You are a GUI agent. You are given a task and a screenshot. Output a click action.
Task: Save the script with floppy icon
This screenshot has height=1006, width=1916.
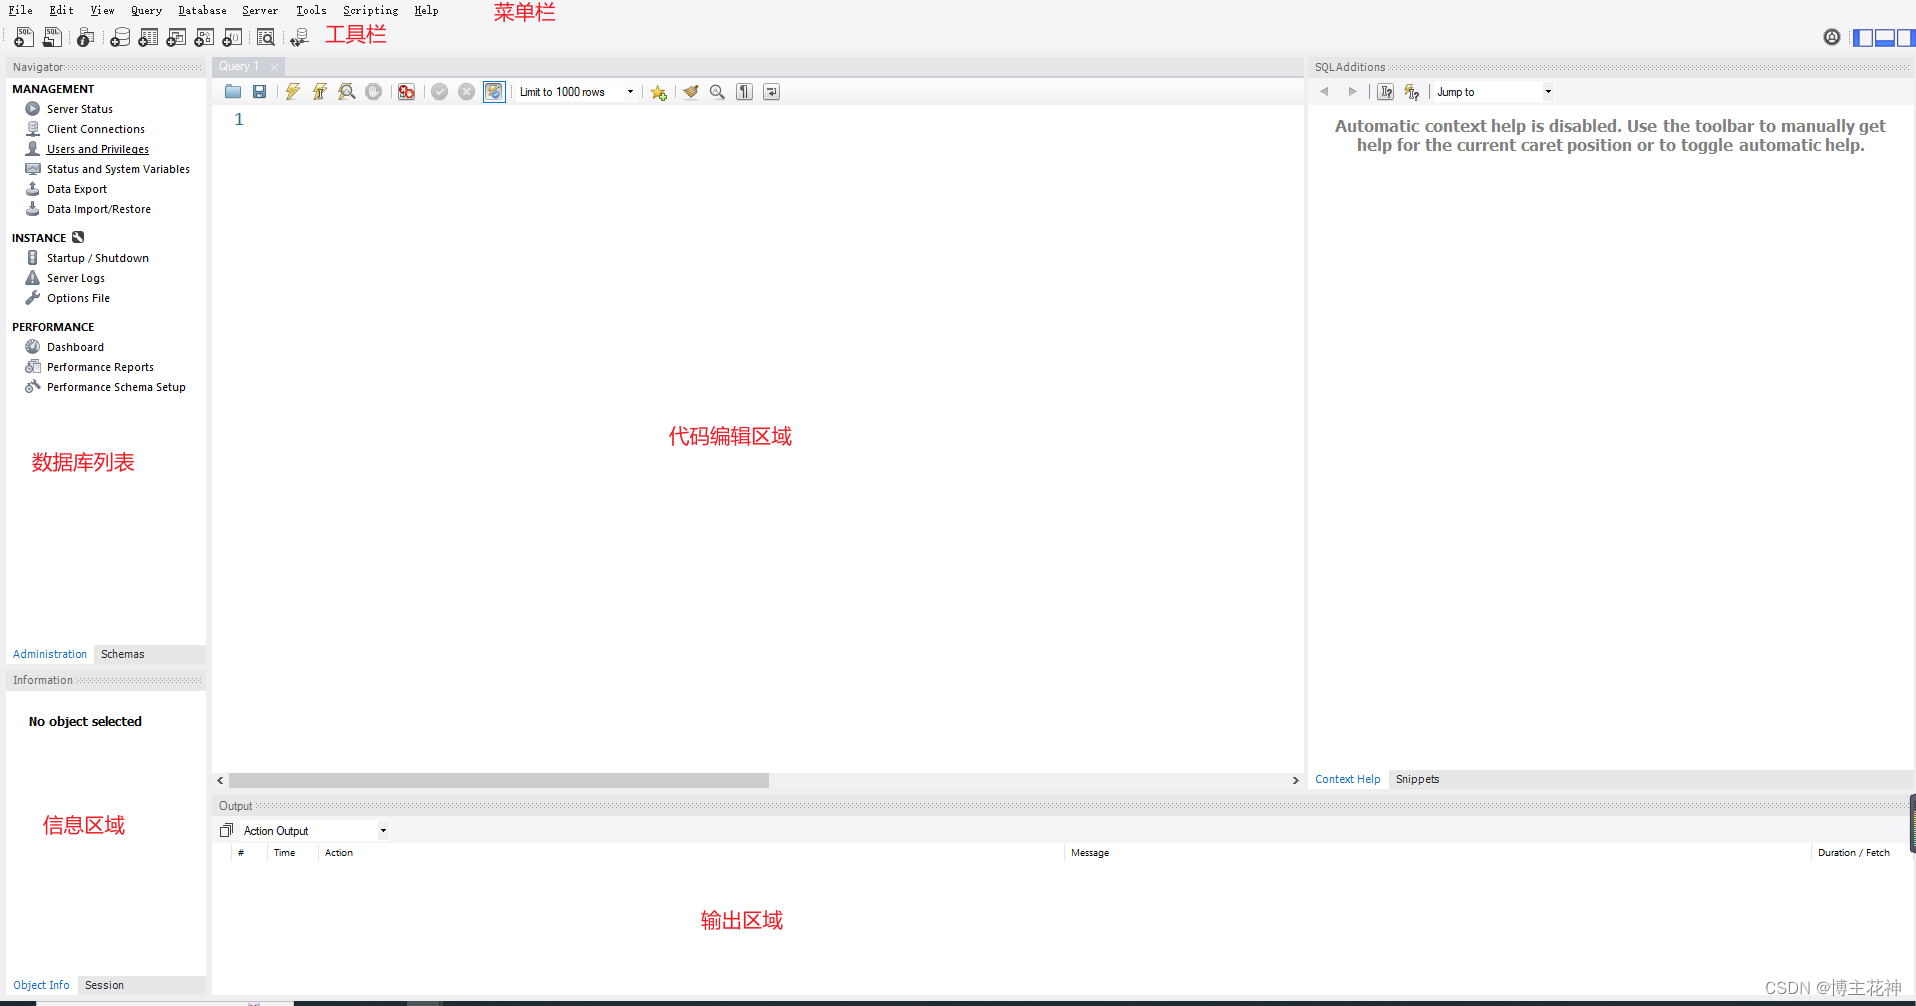[x=259, y=92]
